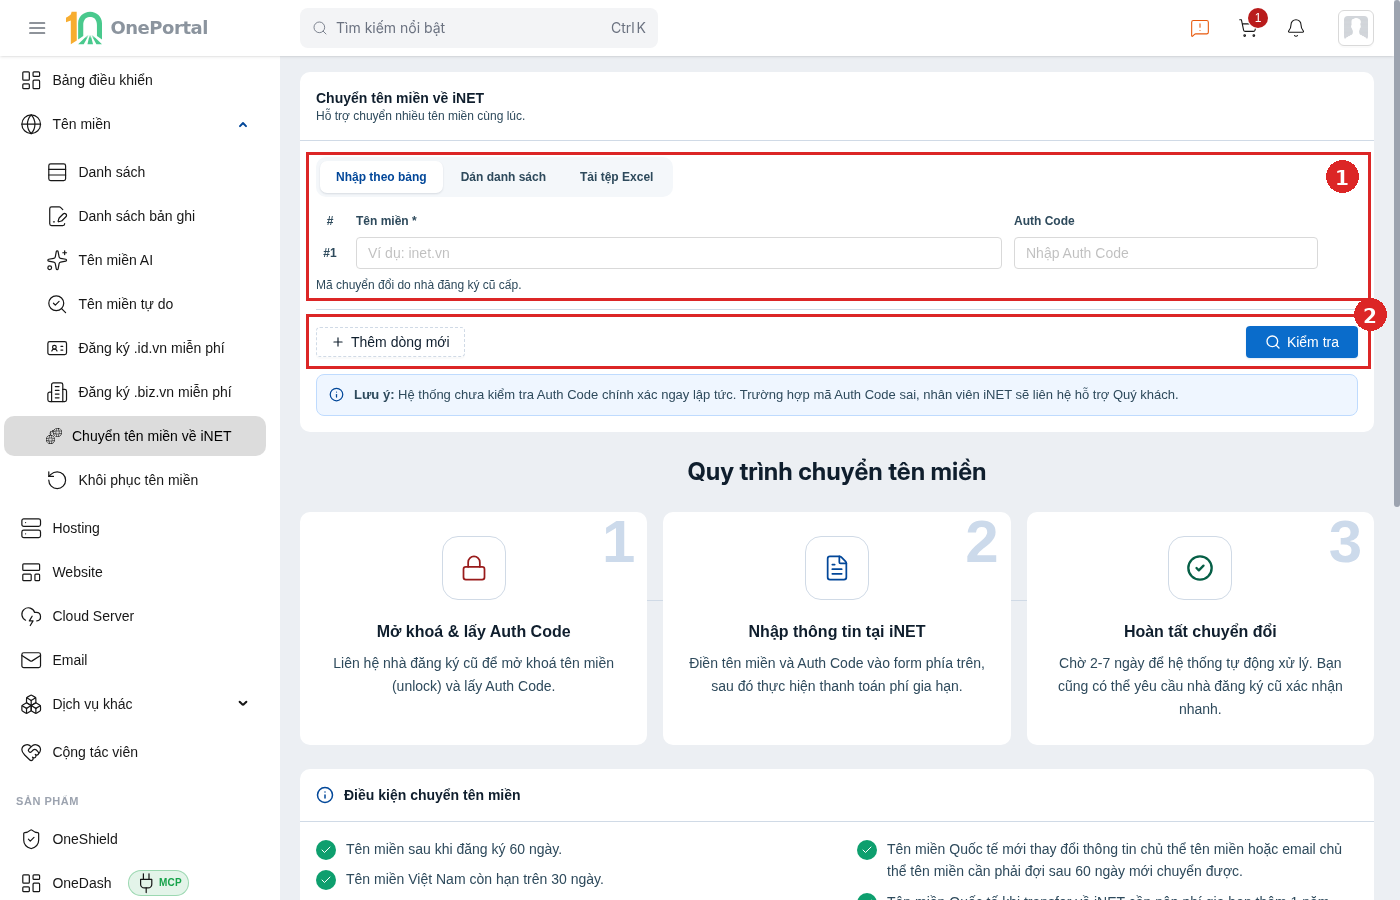
Task: Click the Lưu ý notice info icon
Action: [337, 395]
